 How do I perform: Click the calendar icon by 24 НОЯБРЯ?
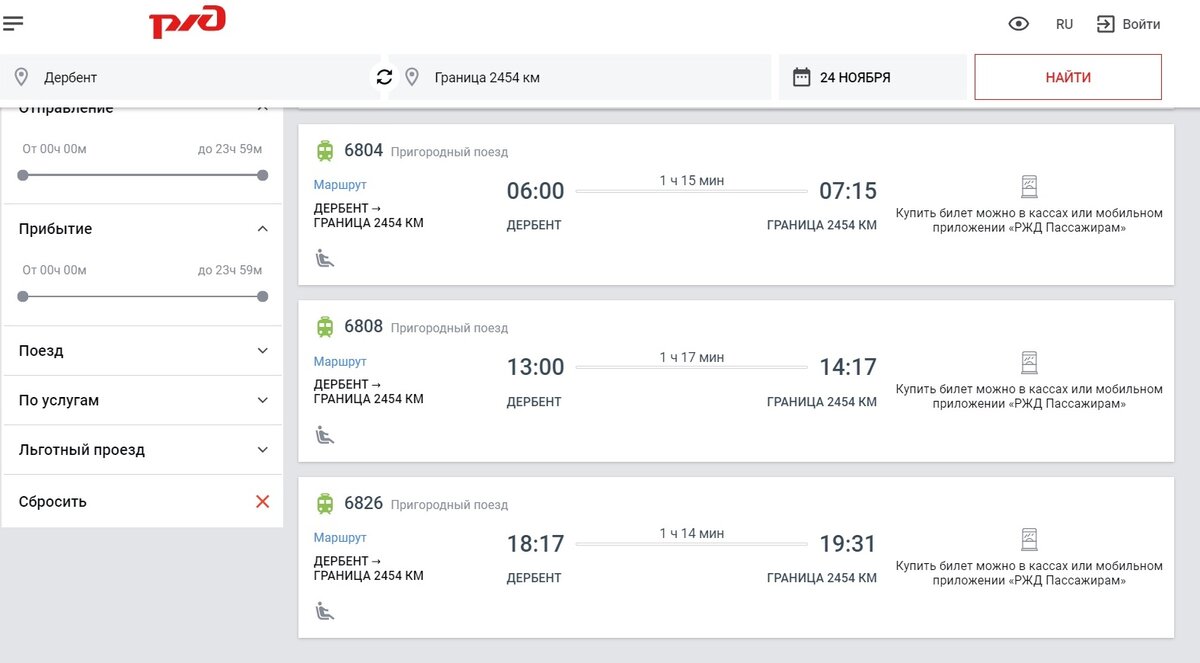[801, 77]
